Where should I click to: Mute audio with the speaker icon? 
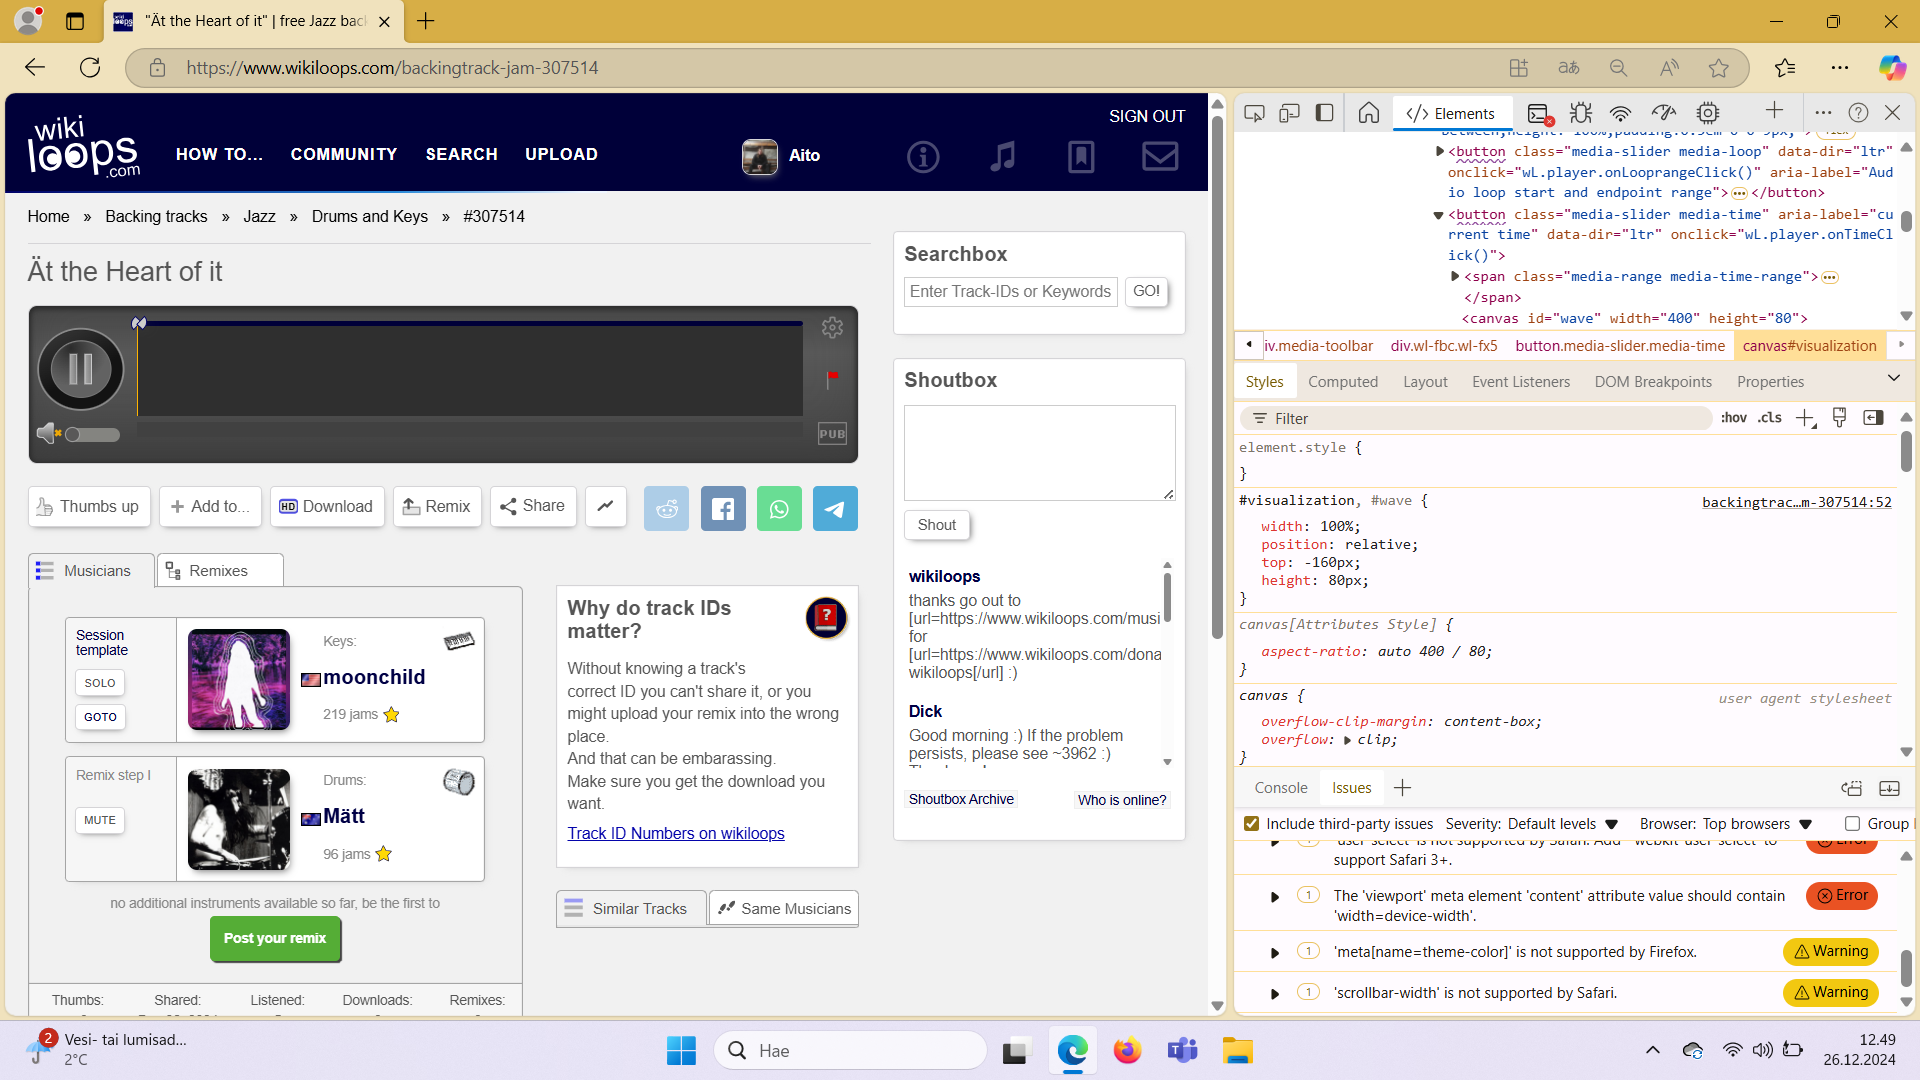46,433
